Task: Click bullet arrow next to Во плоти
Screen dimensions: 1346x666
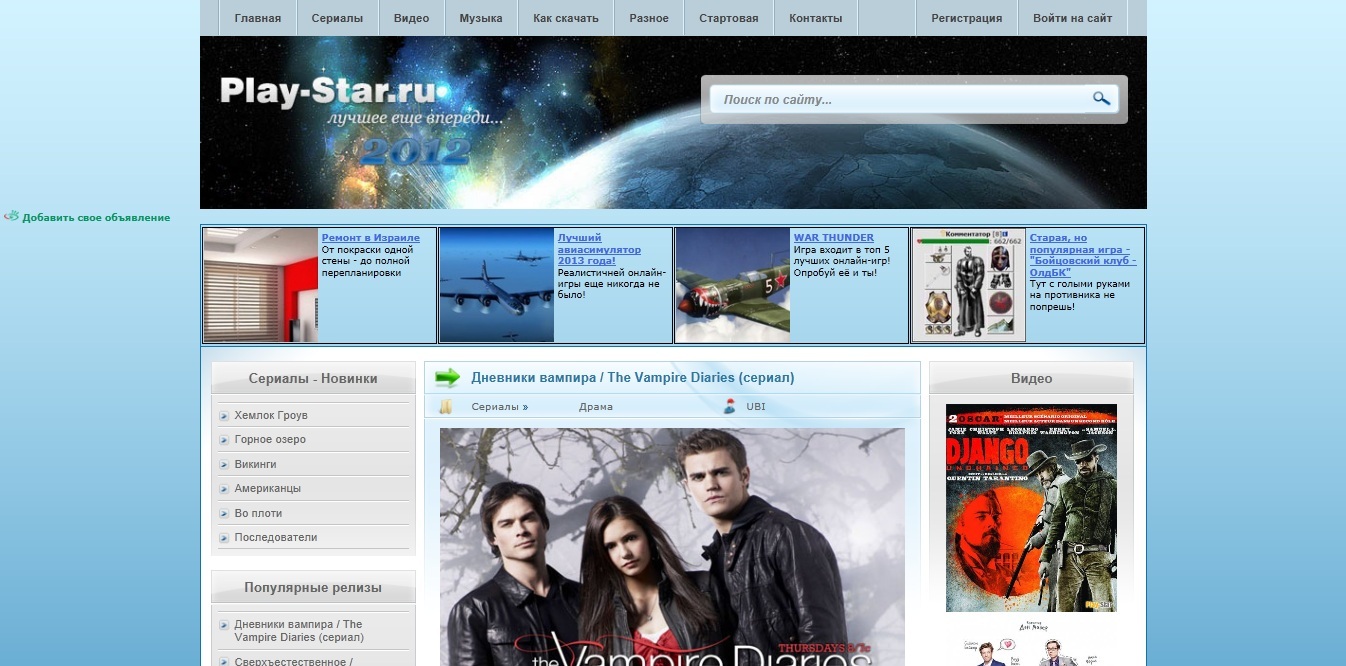Action: tap(225, 514)
